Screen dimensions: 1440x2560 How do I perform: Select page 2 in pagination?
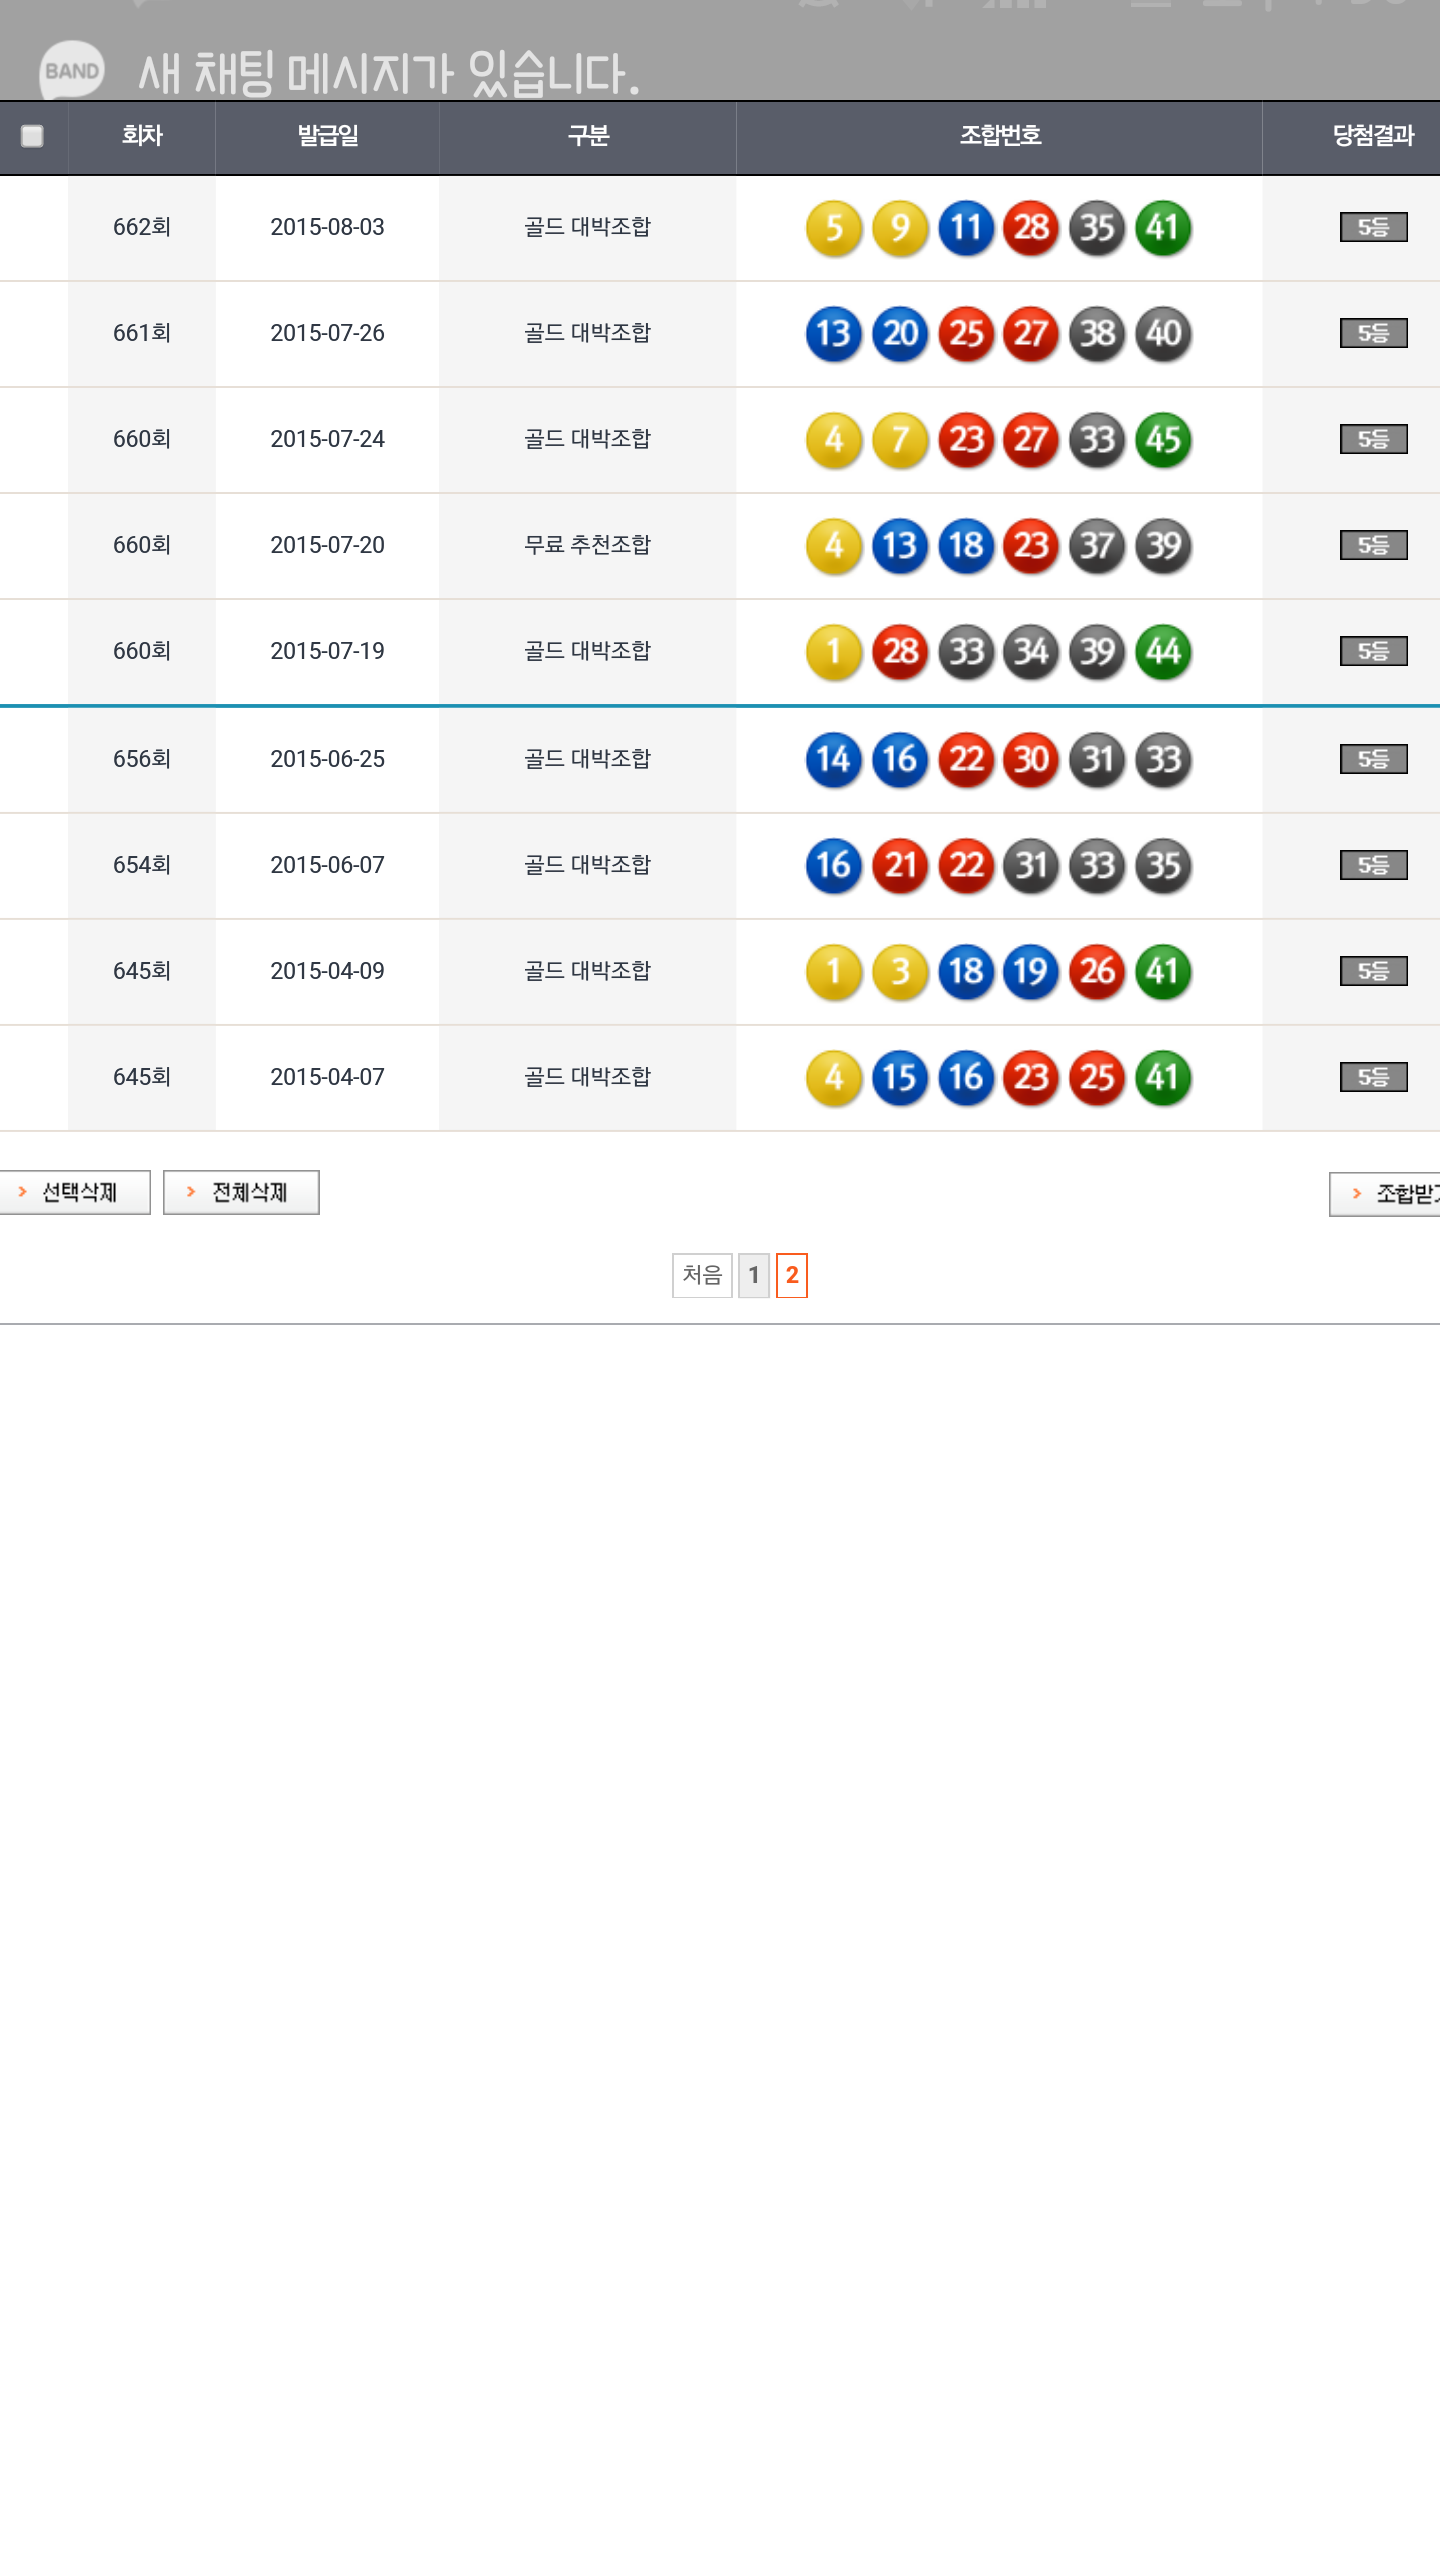click(x=792, y=1275)
